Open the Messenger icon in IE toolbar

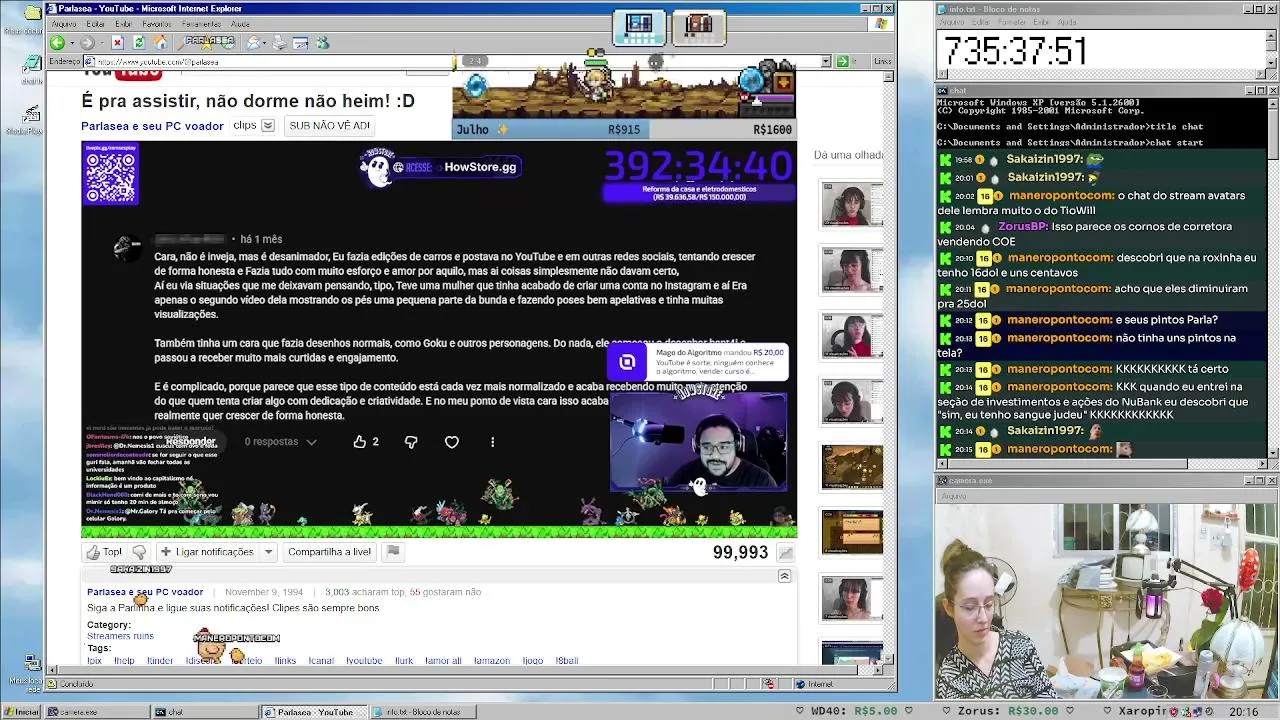coord(322,43)
